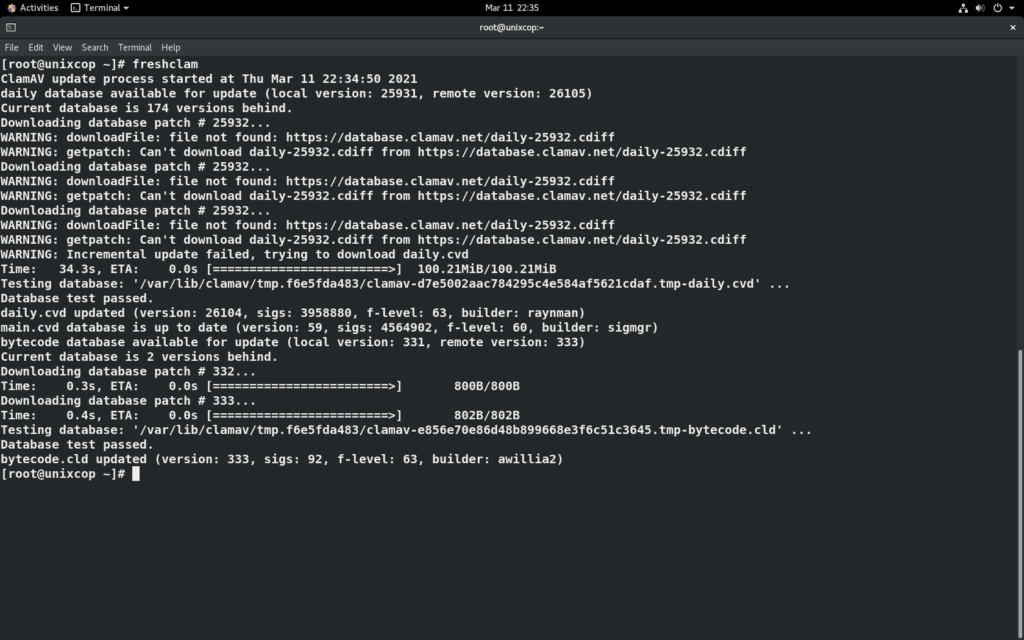Click the 800B/800B progress bar

click(x=304, y=386)
